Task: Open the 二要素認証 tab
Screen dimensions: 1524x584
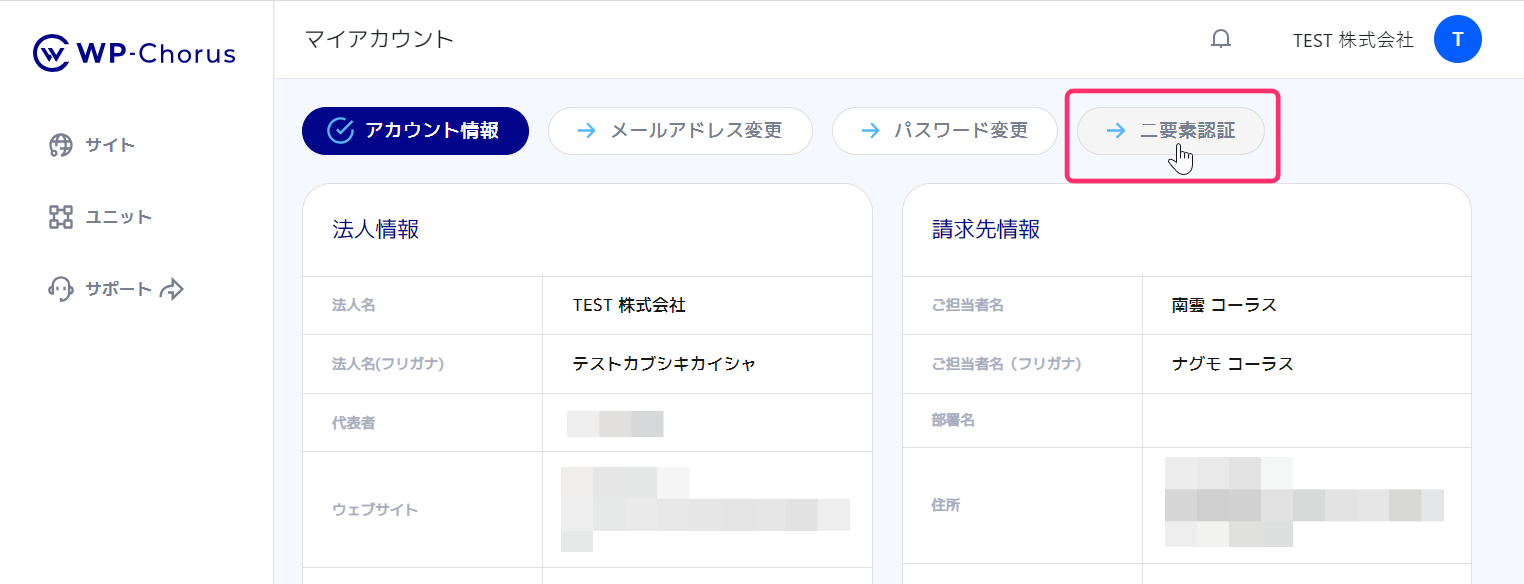Action: tap(1171, 131)
